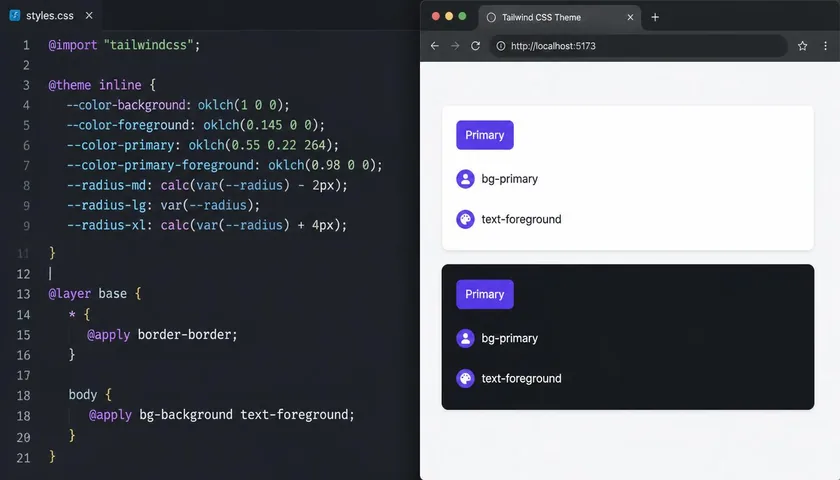
Task: Click the red close button of the browser window
Action: (x=436, y=17)
